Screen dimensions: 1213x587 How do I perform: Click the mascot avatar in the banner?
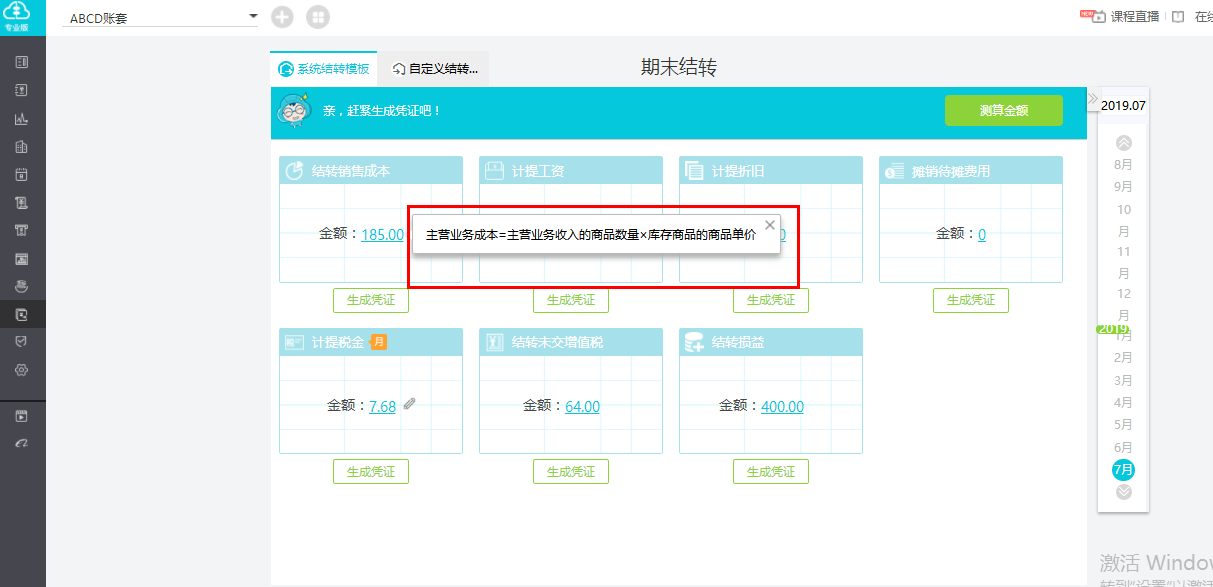(x=293, y=111)
